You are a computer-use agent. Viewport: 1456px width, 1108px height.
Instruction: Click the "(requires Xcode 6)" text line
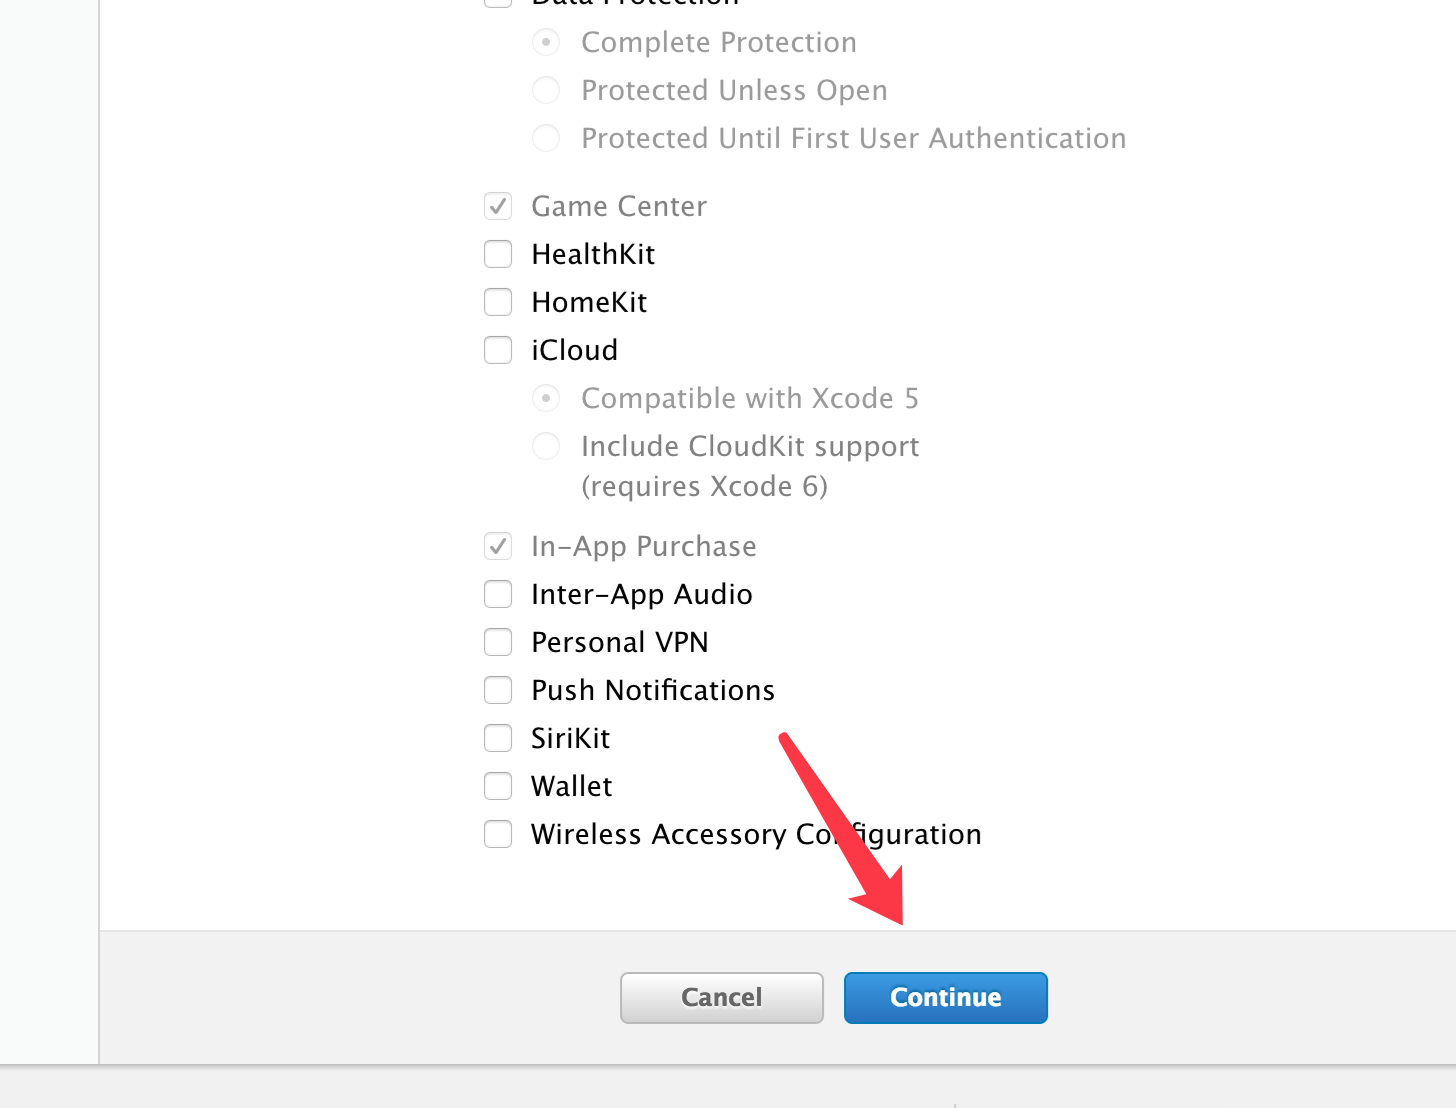click(x=704, y=487)
